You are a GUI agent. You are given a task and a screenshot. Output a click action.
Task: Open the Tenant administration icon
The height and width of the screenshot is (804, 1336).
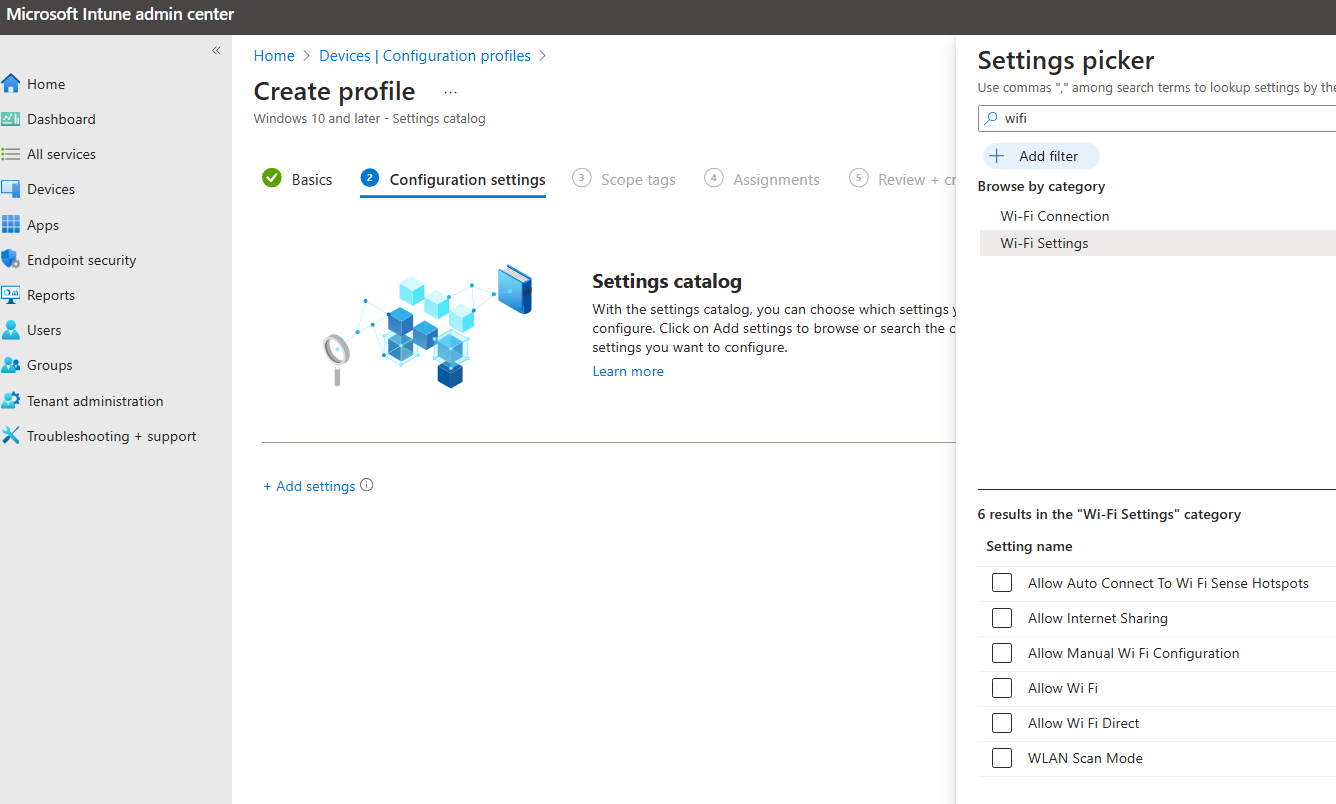[11, 401]
